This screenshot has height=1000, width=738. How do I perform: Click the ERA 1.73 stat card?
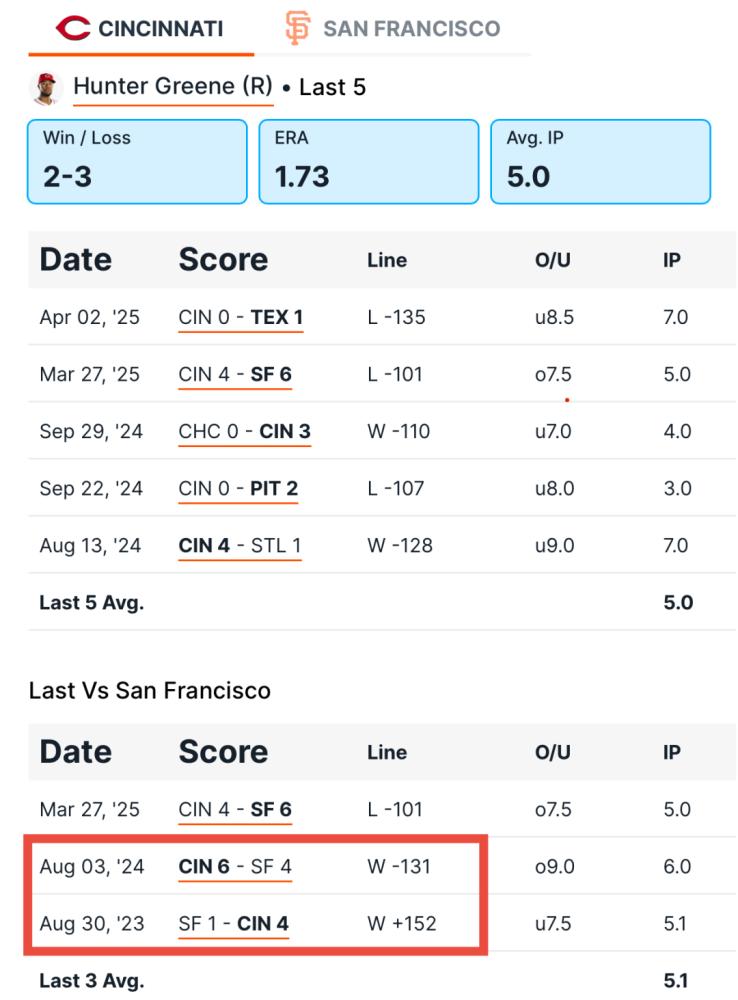[x=369, y=161]
